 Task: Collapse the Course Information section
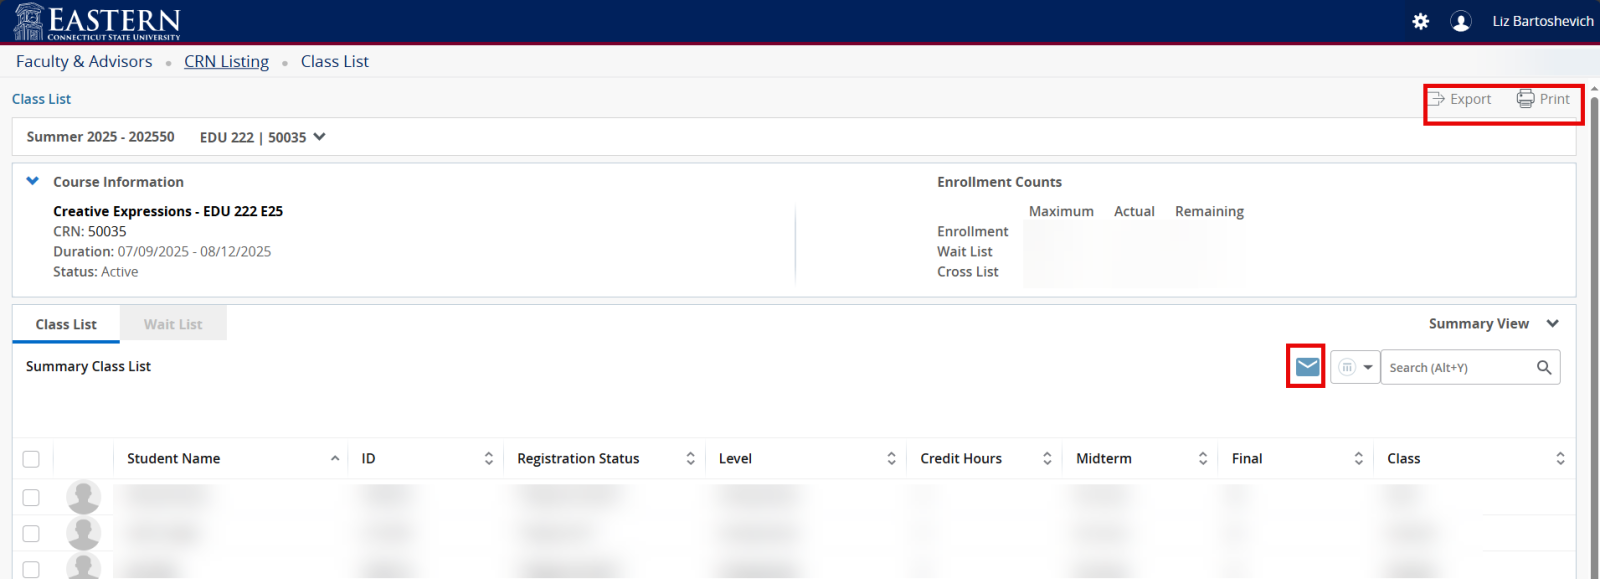point(33,182)
